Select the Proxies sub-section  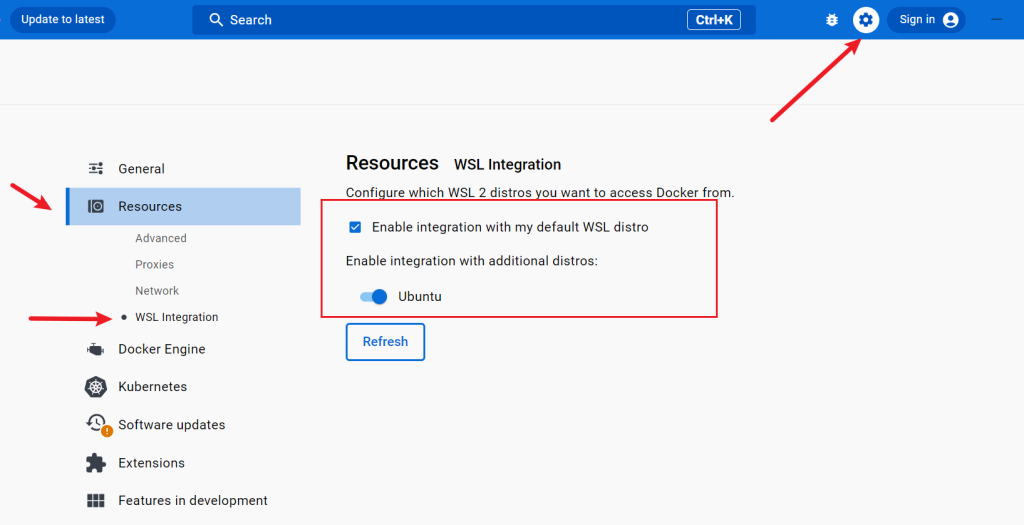click(x=155, y=265)
